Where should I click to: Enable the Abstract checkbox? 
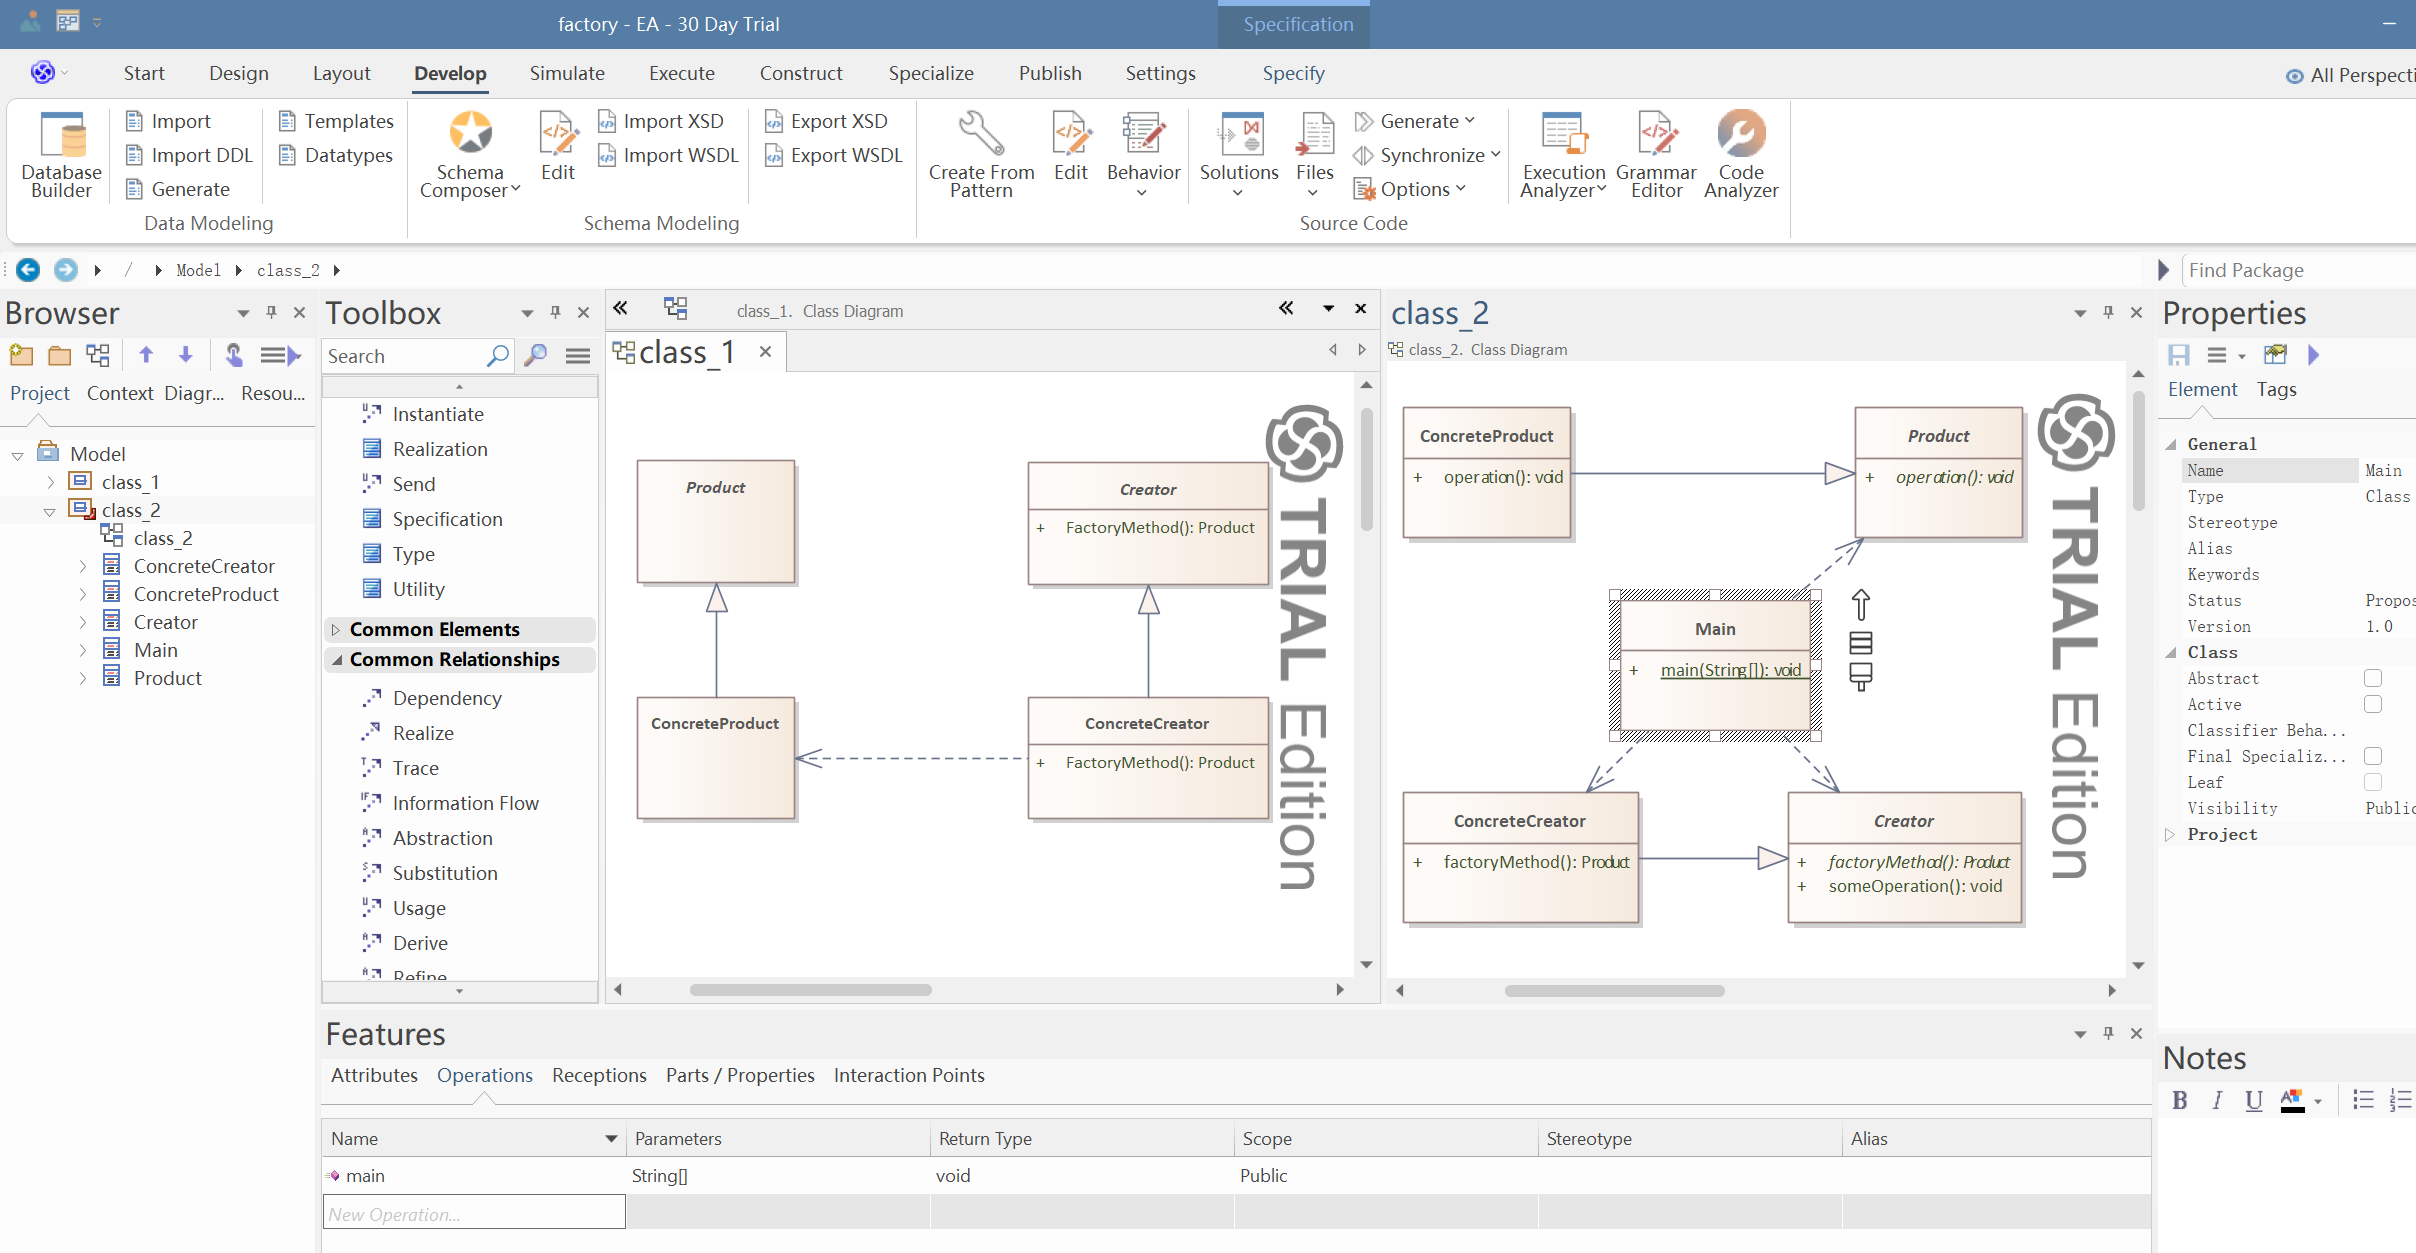coord(2372,679)
